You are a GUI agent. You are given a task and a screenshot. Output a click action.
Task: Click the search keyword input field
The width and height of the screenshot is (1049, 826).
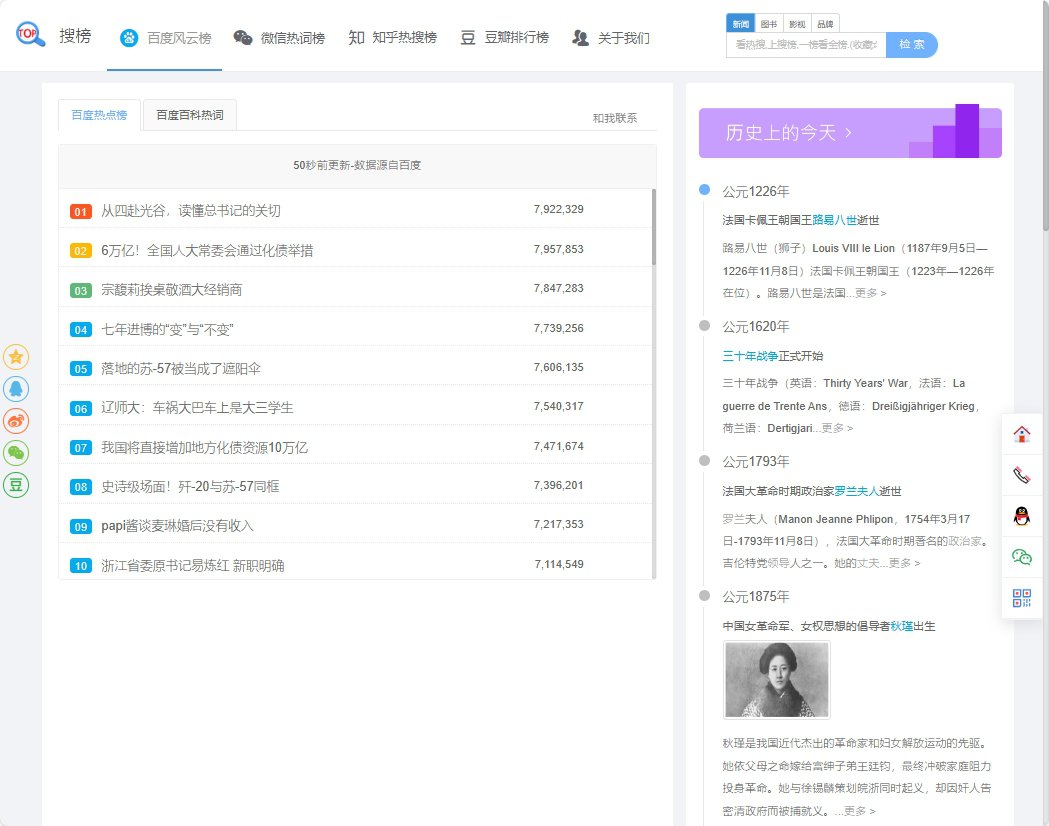coord(805,45)
